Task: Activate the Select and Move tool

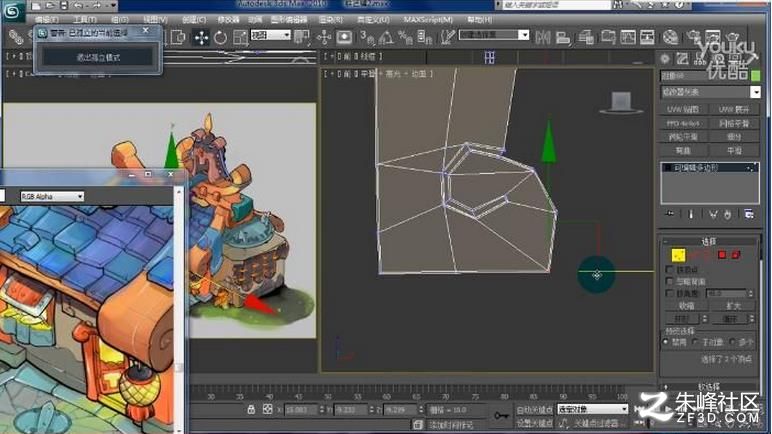Action: (x=201, y=37)
